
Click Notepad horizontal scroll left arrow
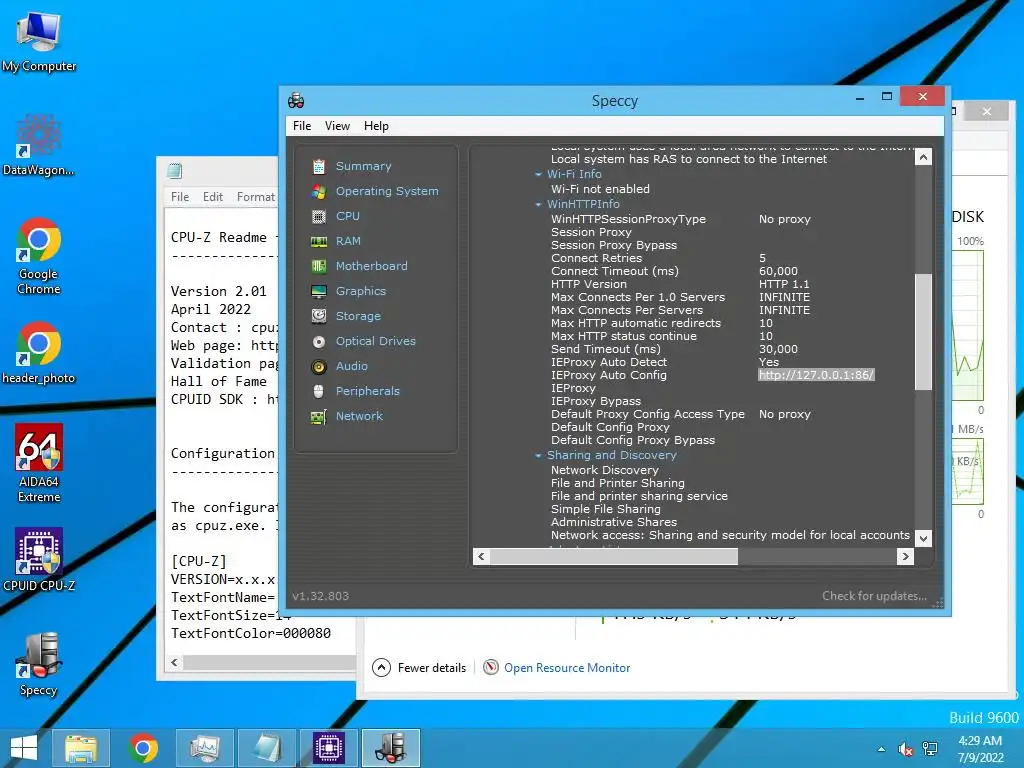click(x=174, y=662)
